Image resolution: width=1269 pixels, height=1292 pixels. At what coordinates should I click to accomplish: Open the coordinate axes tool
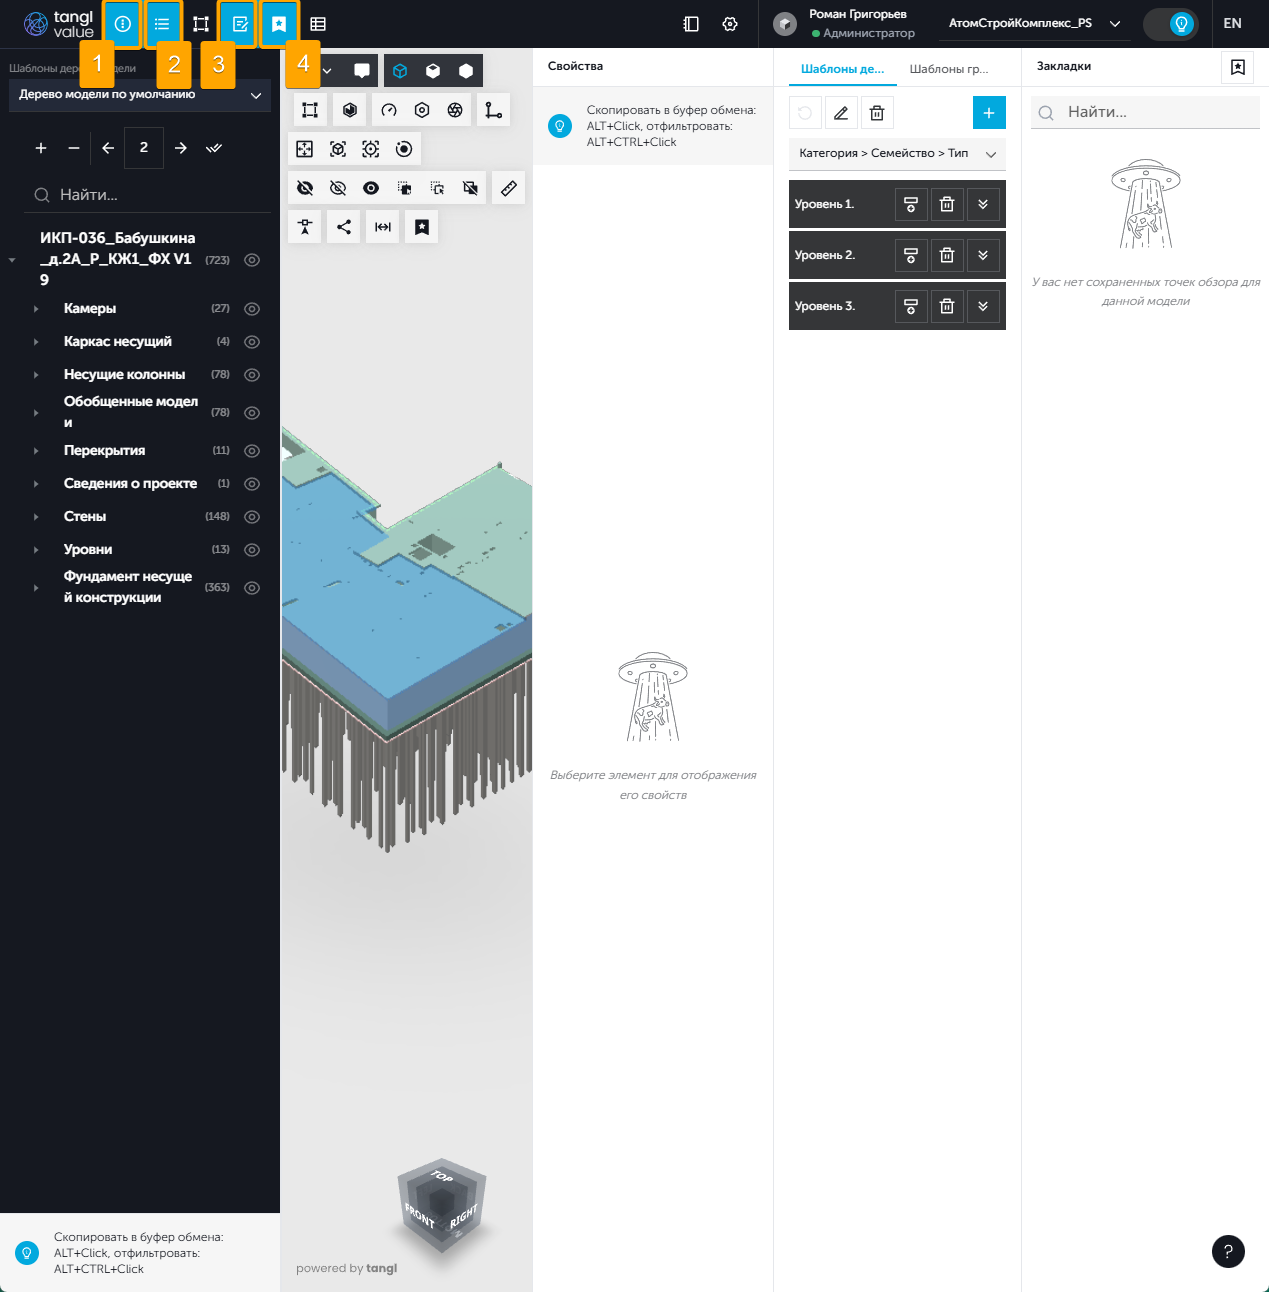click(x=493, y=110)
